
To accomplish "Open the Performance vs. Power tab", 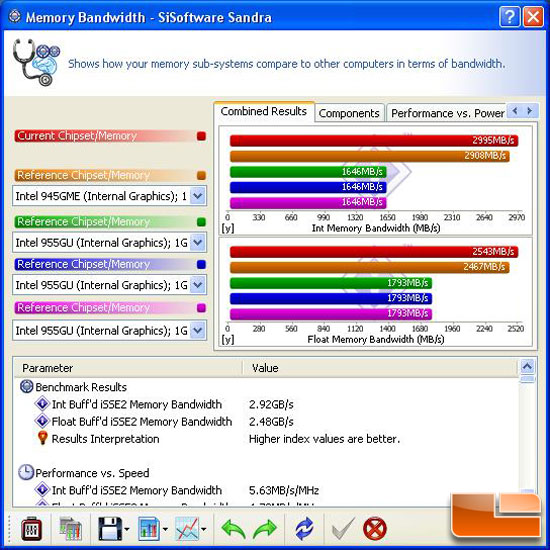I will tap(447, 113).
